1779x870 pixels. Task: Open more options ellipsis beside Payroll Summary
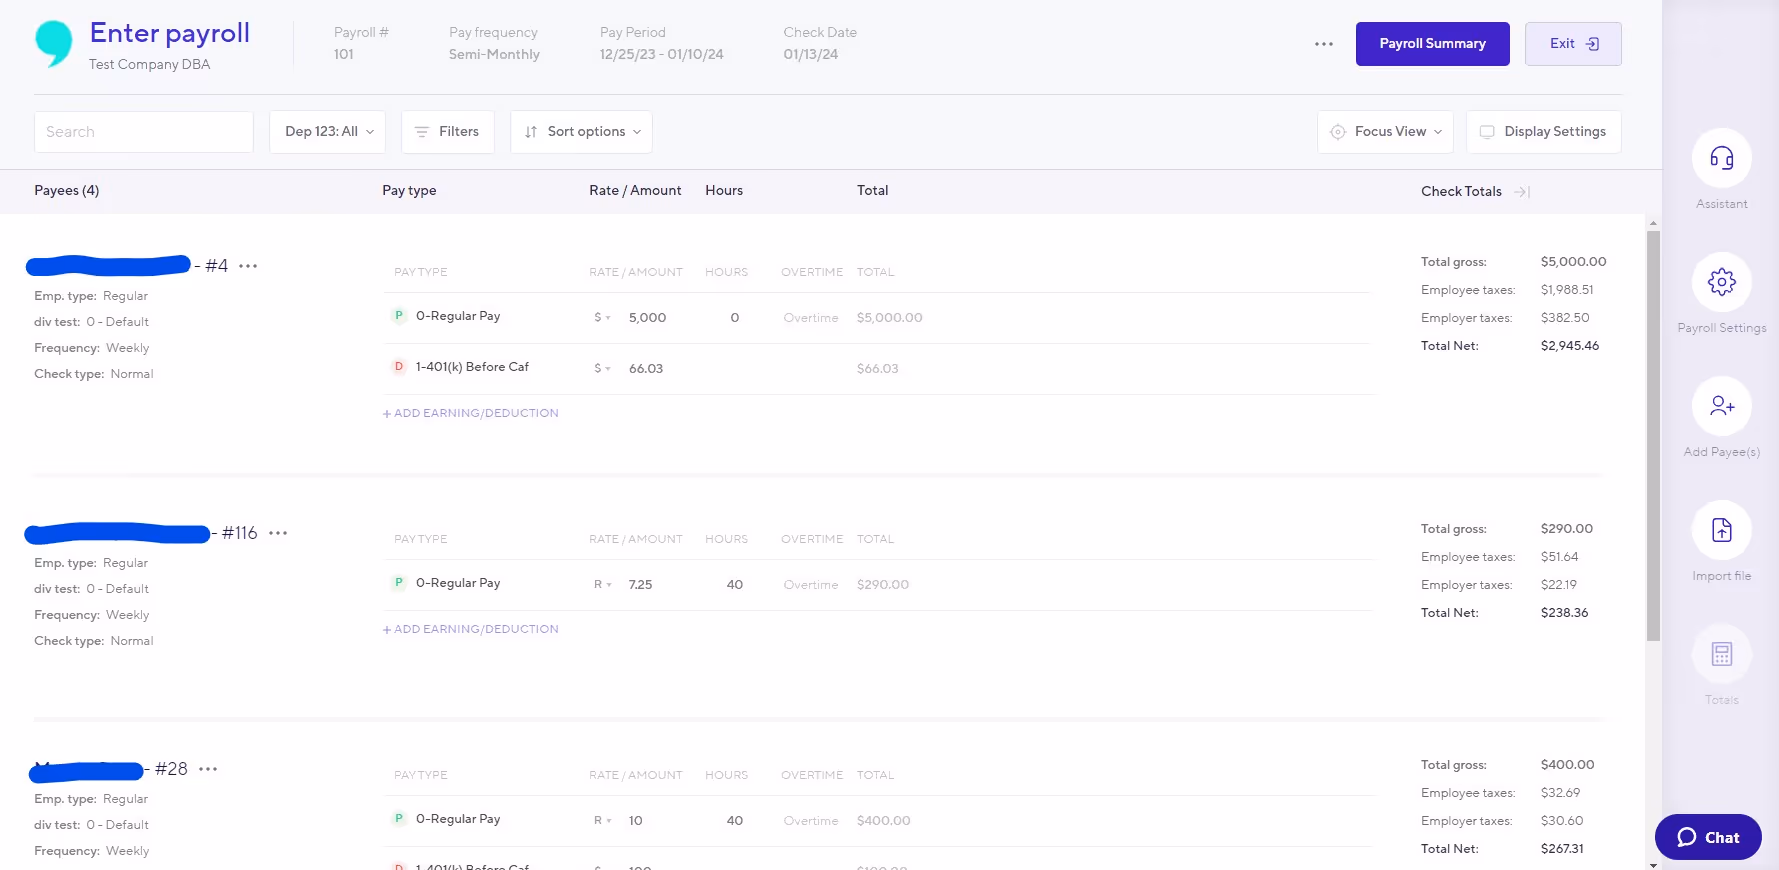(1324, 44)
